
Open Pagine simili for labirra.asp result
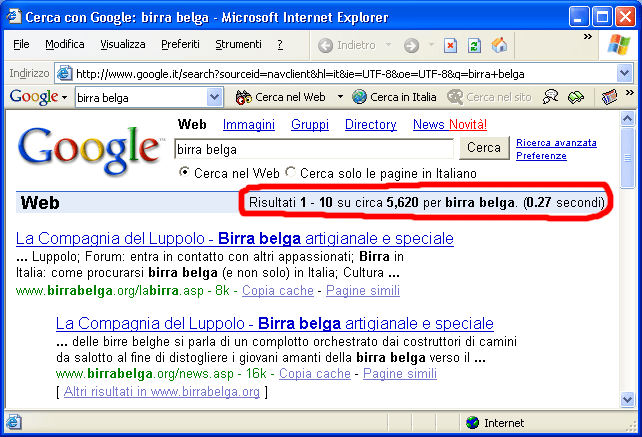coord(363,290)
